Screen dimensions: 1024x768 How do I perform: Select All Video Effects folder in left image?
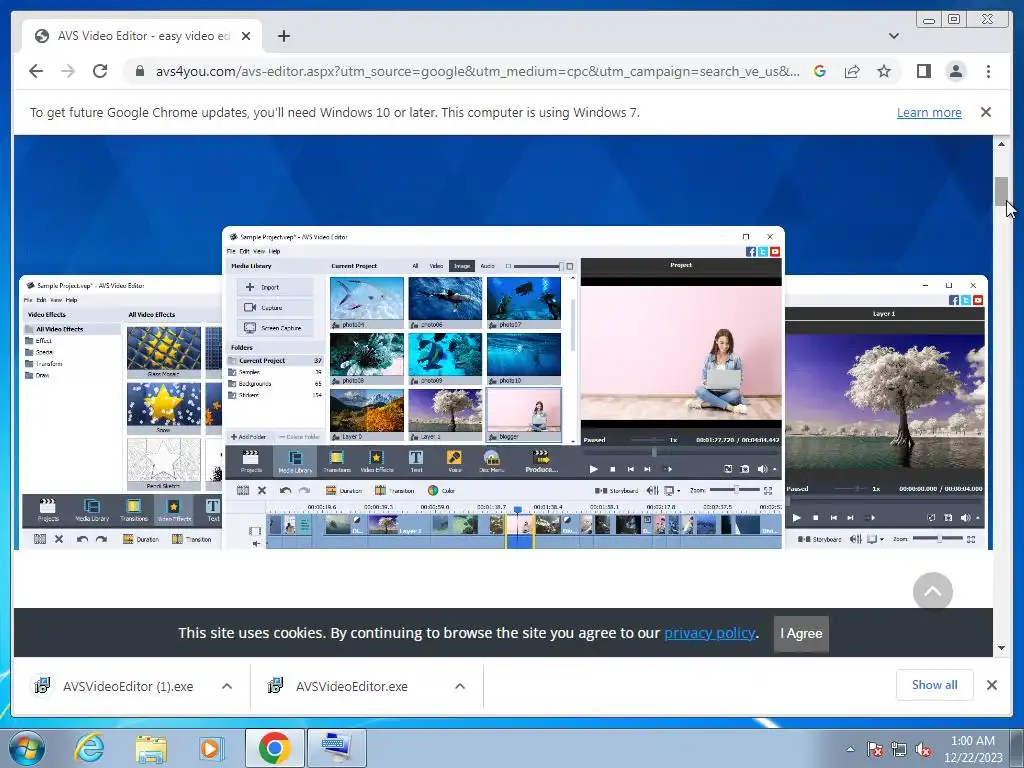(x=59, y=329)
